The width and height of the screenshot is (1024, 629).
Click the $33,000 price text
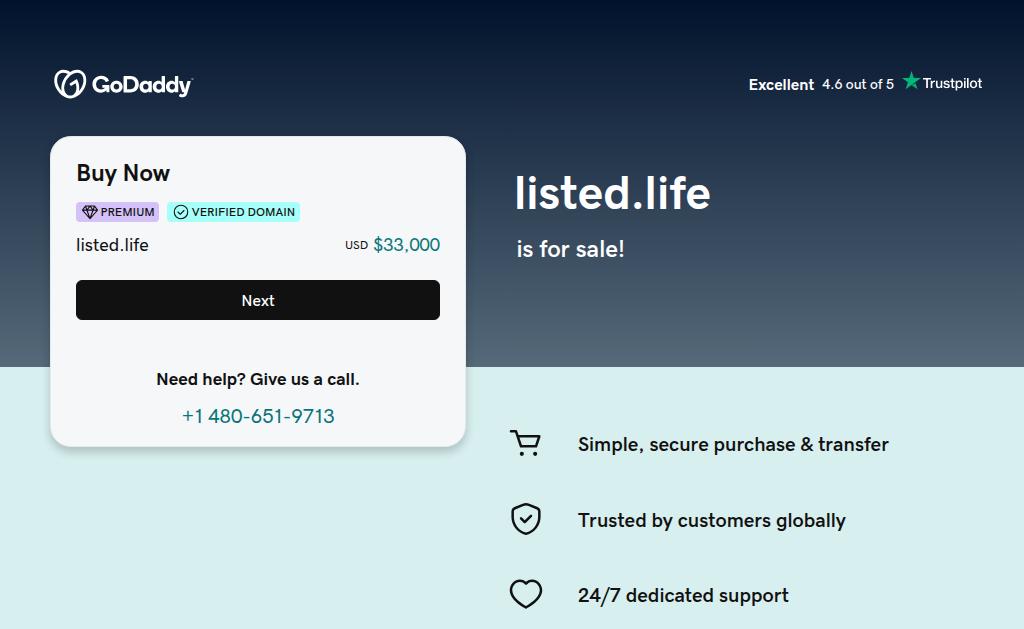point(406,245)
